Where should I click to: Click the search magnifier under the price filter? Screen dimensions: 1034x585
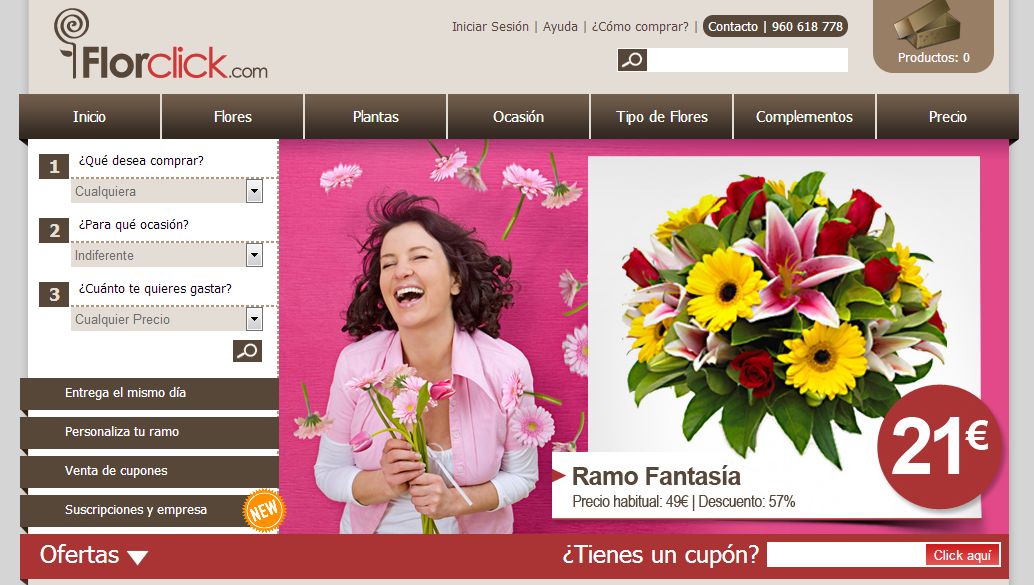[x=247, y=351]
